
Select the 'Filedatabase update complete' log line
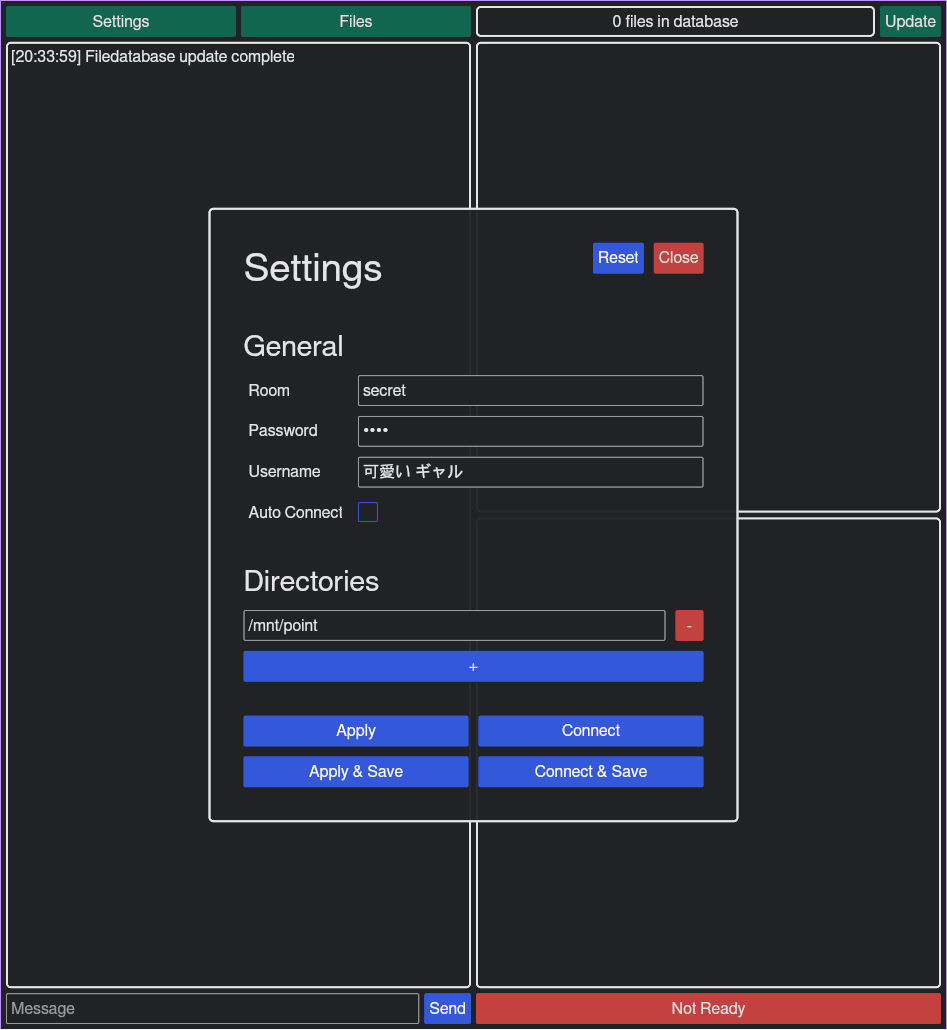point(152,56)
